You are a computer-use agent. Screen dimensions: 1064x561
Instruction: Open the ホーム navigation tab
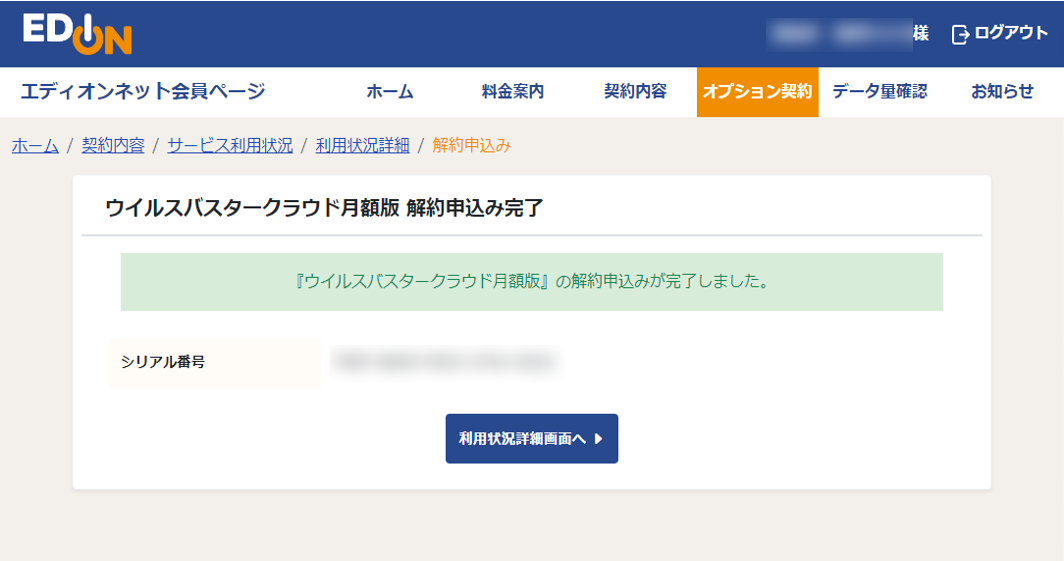[x=390, y=92]
